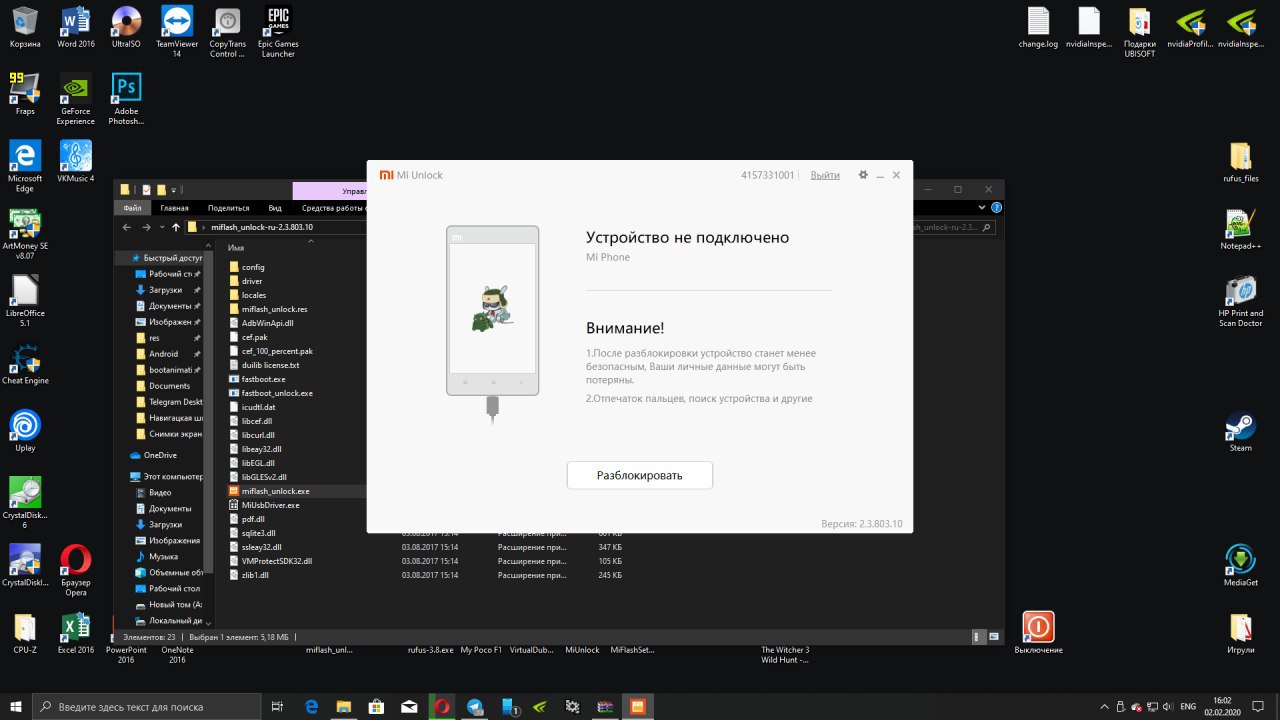Click the miflash_unlock-ru-2.3.803.10 address path
This screenshot has width=1280, height=720.
tap(262, 227)
